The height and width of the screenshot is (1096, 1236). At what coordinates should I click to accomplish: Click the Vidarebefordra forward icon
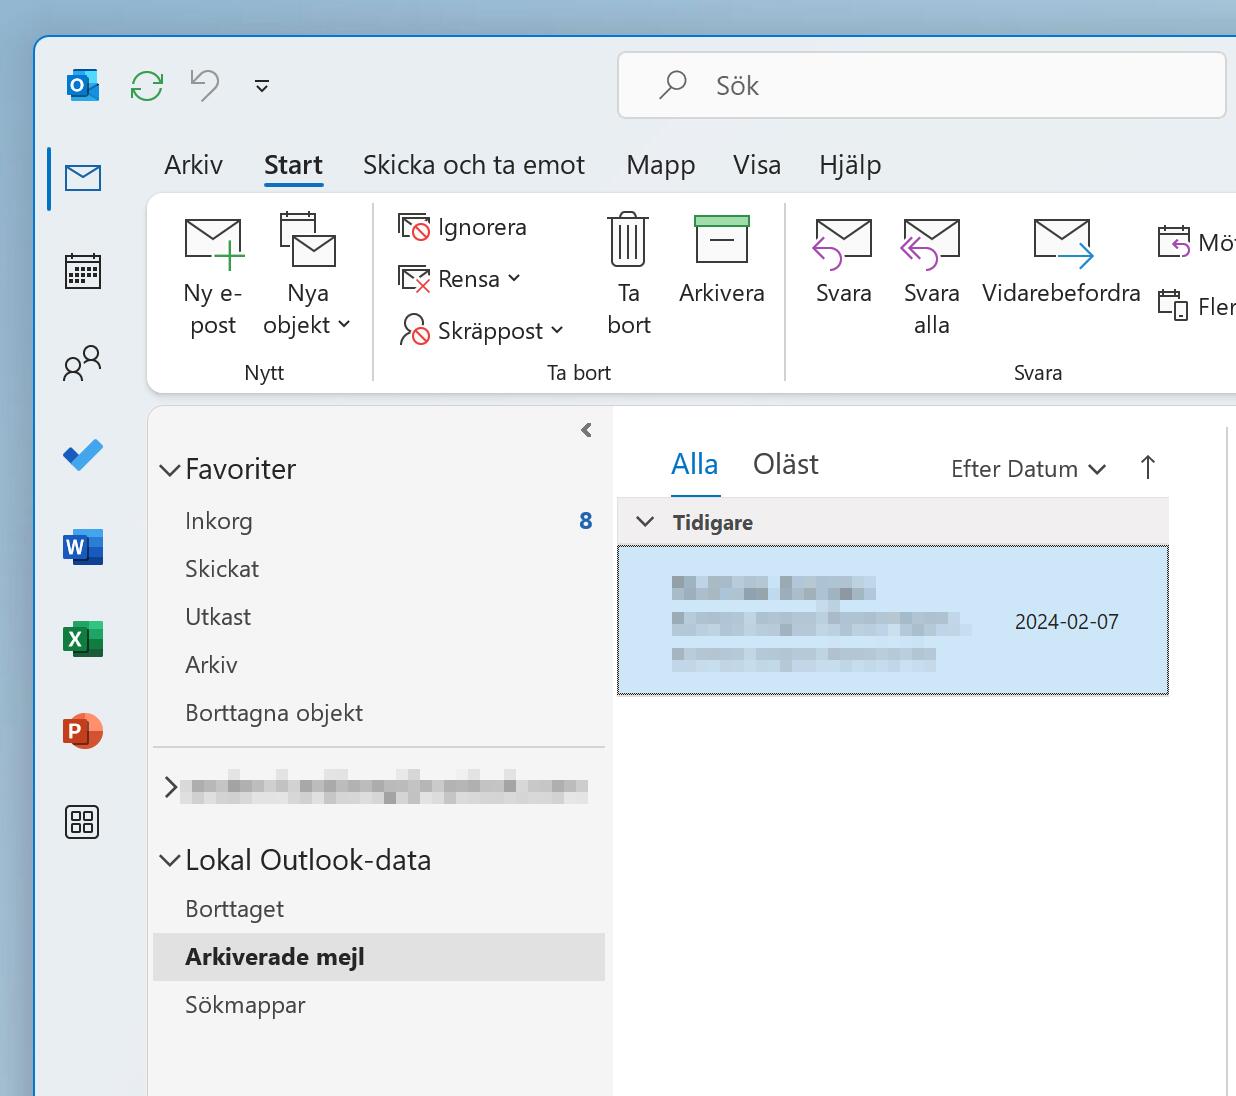1060,240
